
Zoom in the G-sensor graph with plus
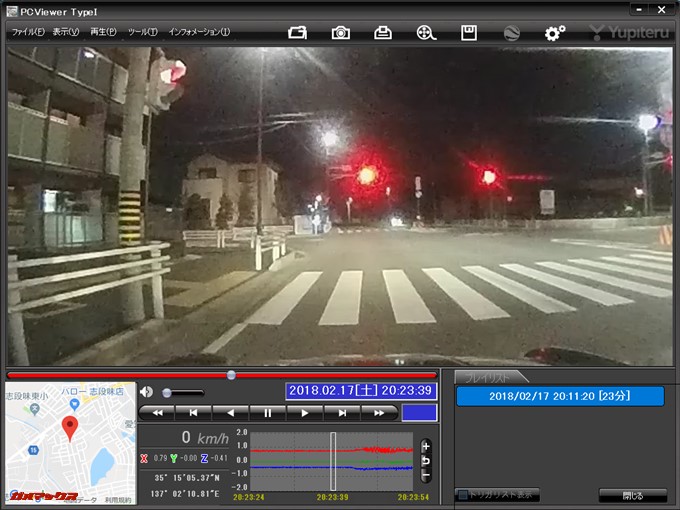point(426,446)
